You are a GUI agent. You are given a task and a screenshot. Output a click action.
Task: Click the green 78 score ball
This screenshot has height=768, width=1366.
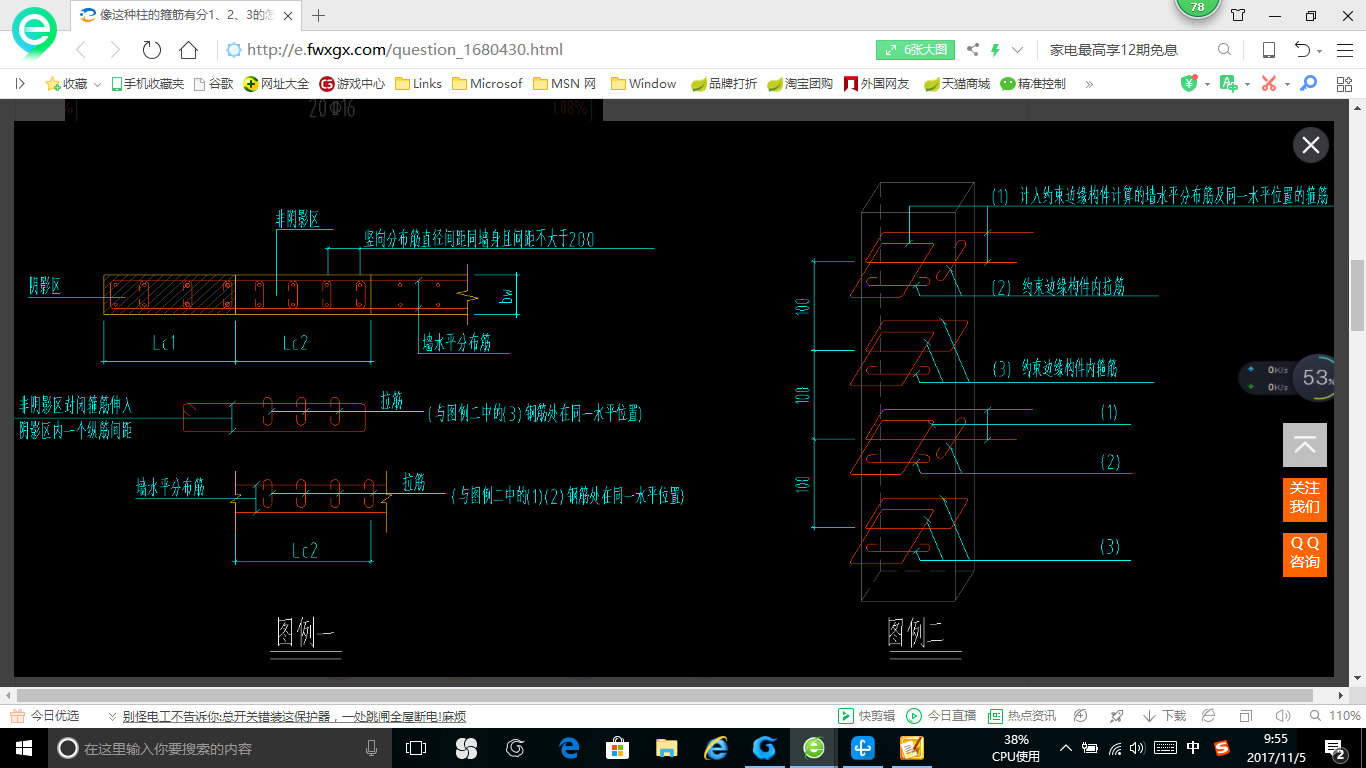point(1198,7)
